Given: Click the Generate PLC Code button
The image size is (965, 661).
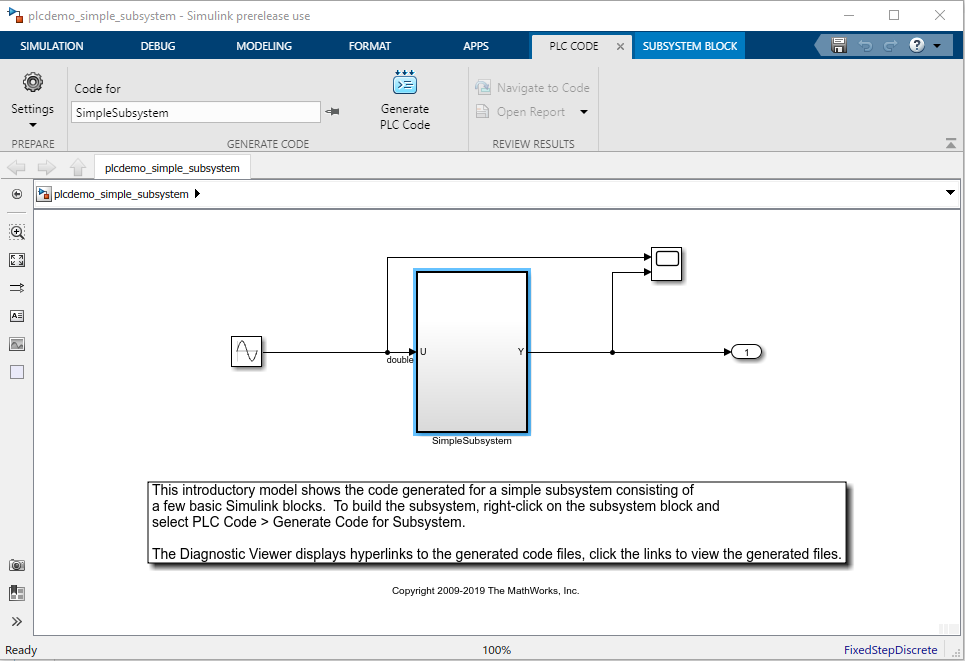Looking at the screenshot, I should (x=404, y=100).
